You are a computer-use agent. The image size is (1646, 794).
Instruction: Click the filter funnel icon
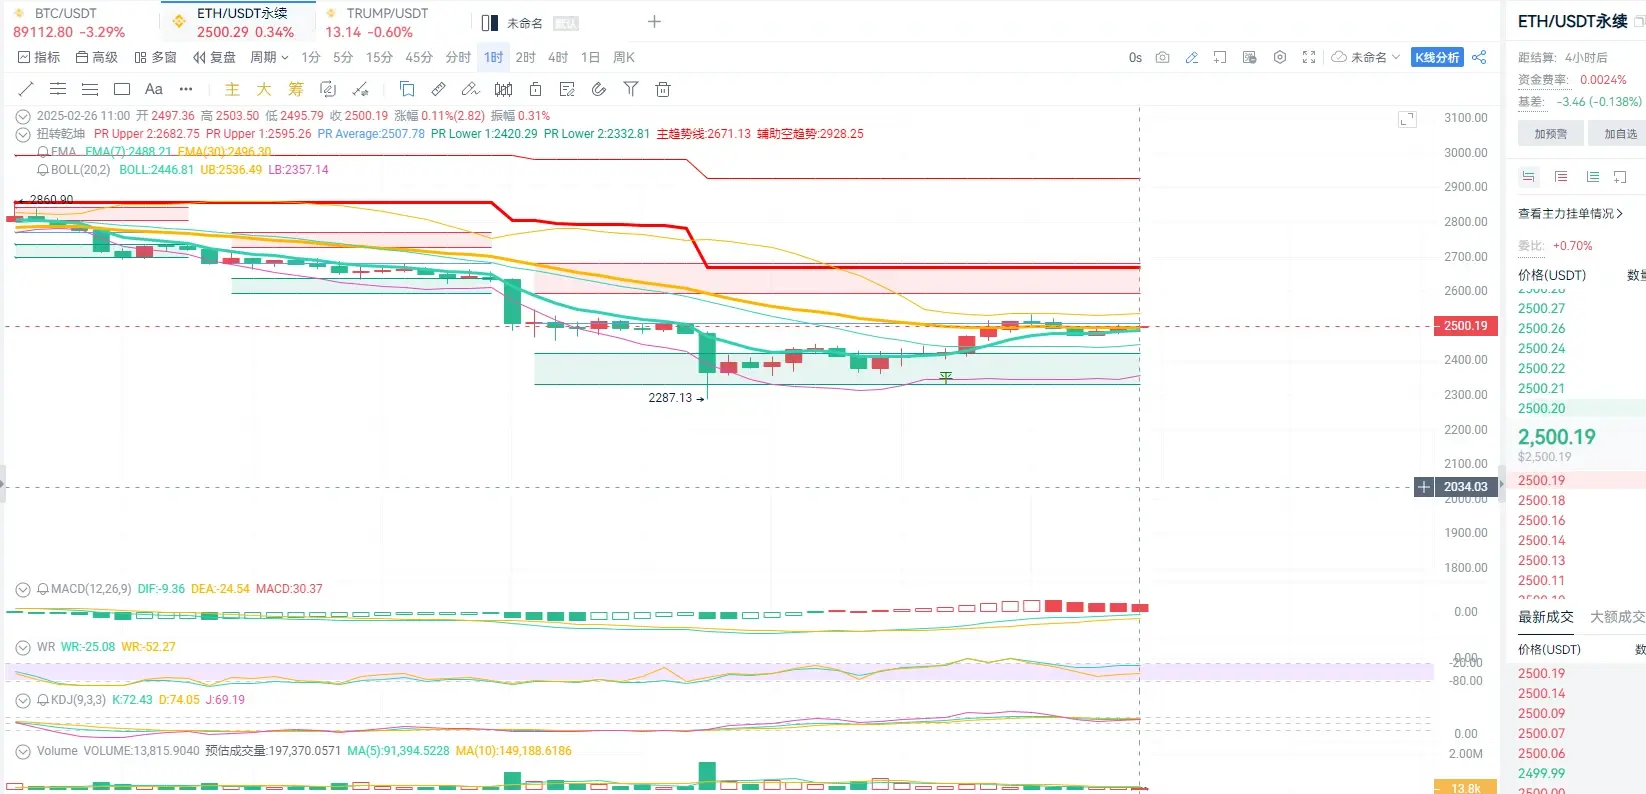tap(631, 89)
